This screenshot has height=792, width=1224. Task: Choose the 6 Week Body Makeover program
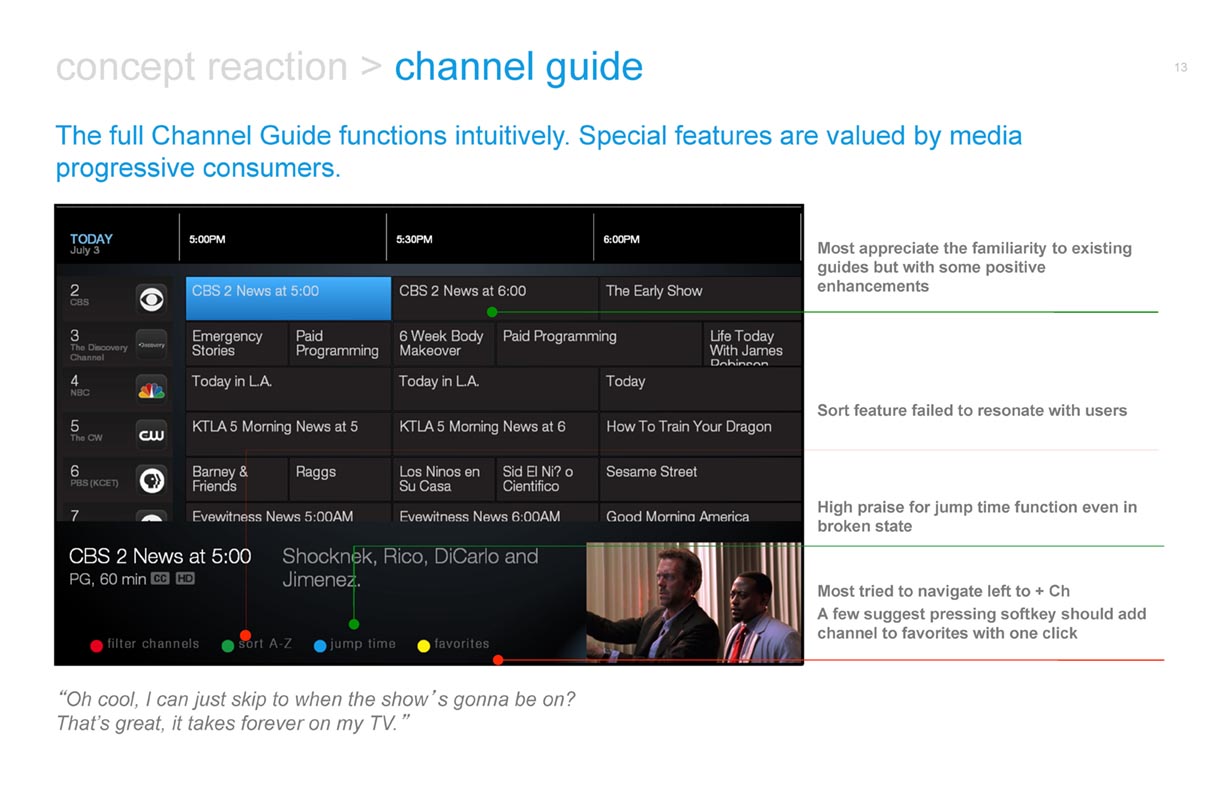[444, 343]
